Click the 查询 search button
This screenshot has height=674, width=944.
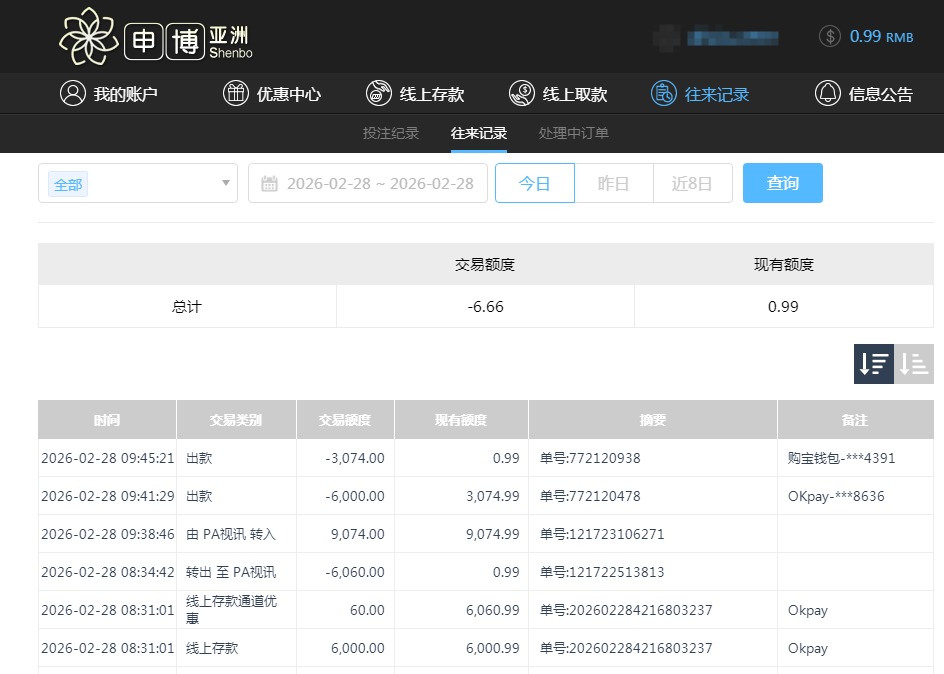(x=783, y=182)
